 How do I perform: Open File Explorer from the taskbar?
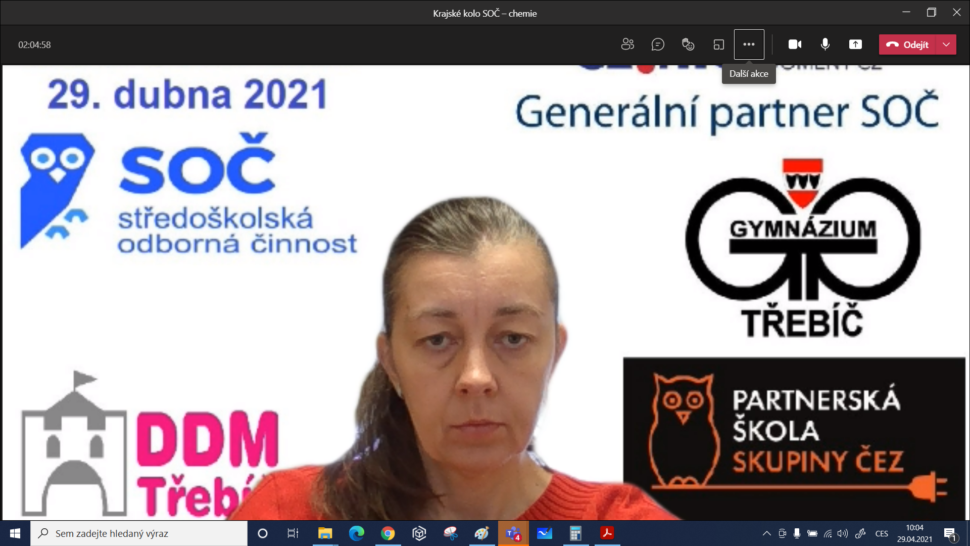(x=325, y=533)
